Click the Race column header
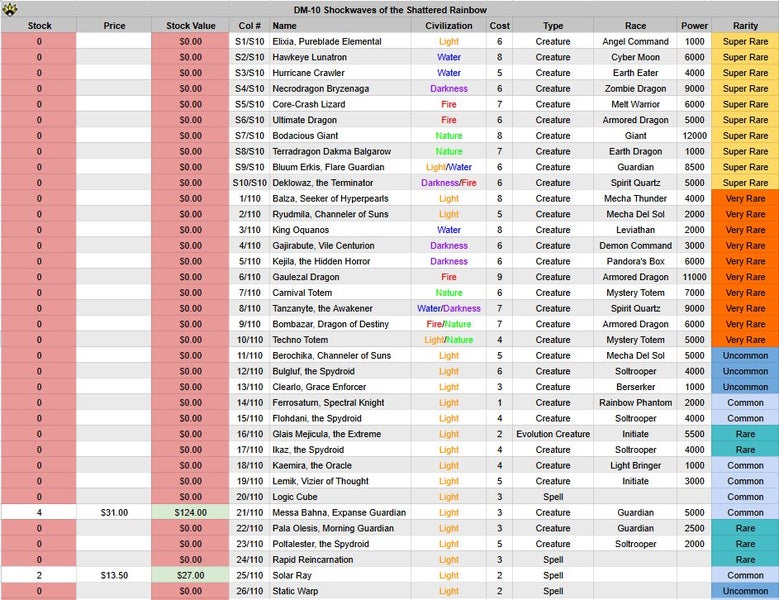The width and height of the screenshot is (779, 600). click(x=635, y=26)
